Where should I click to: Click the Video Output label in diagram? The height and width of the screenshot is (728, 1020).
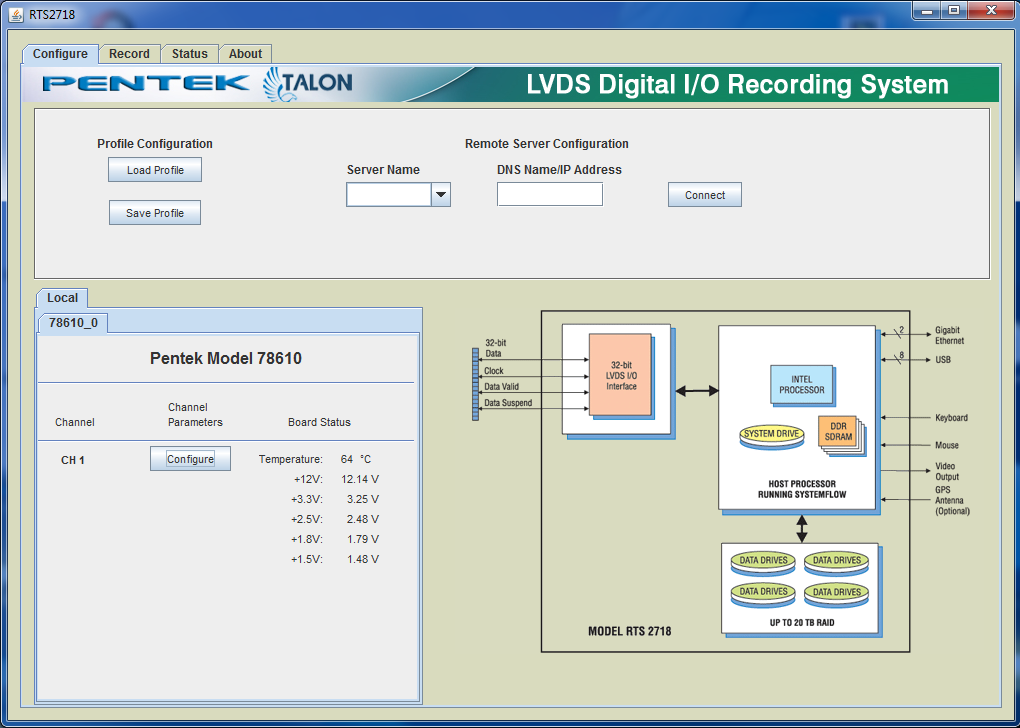[x=946, y=471]
